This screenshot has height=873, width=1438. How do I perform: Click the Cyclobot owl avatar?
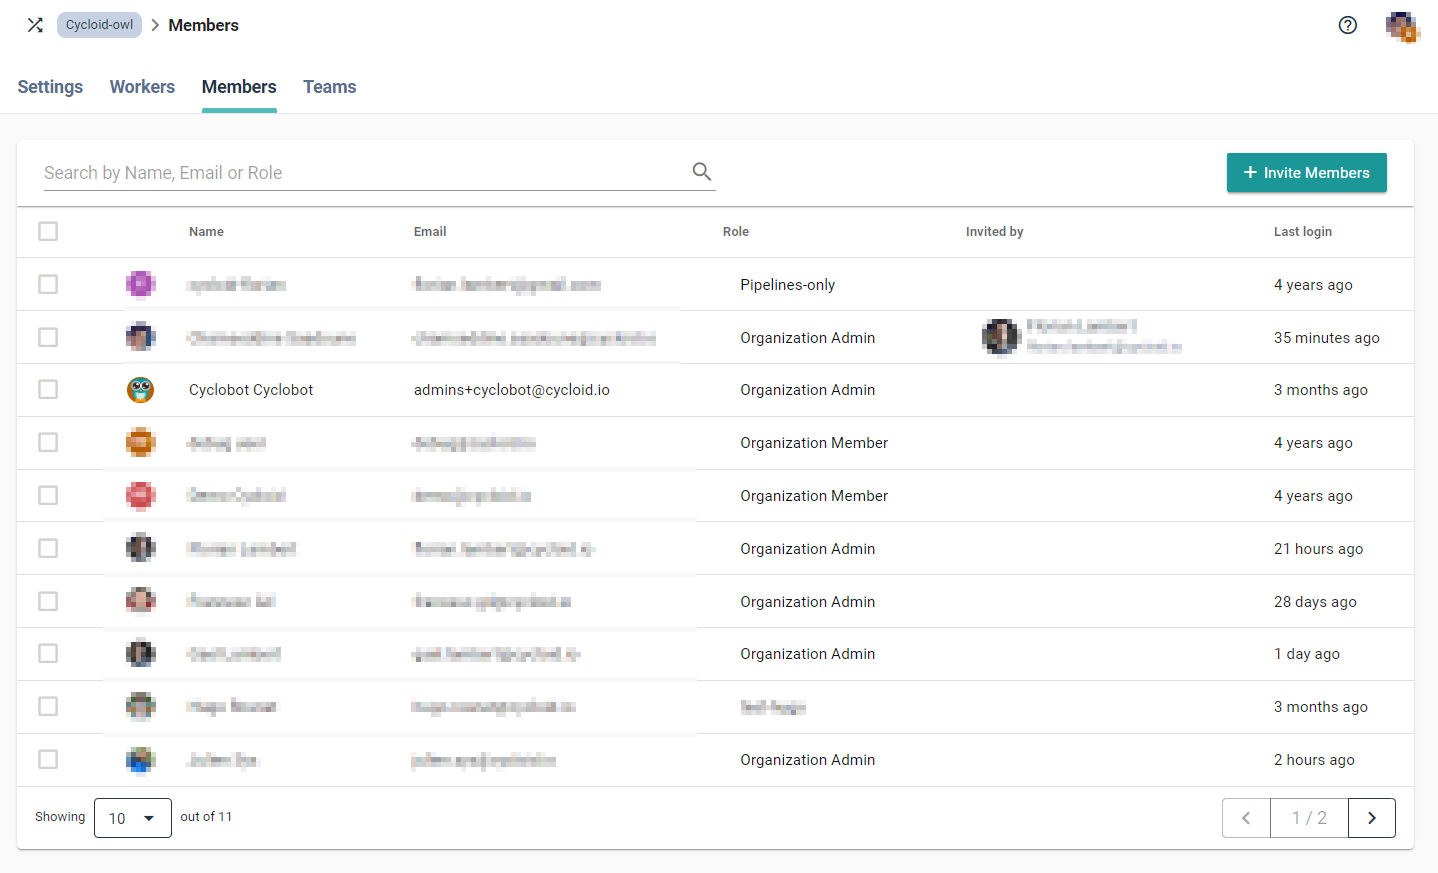coord(140,390)
